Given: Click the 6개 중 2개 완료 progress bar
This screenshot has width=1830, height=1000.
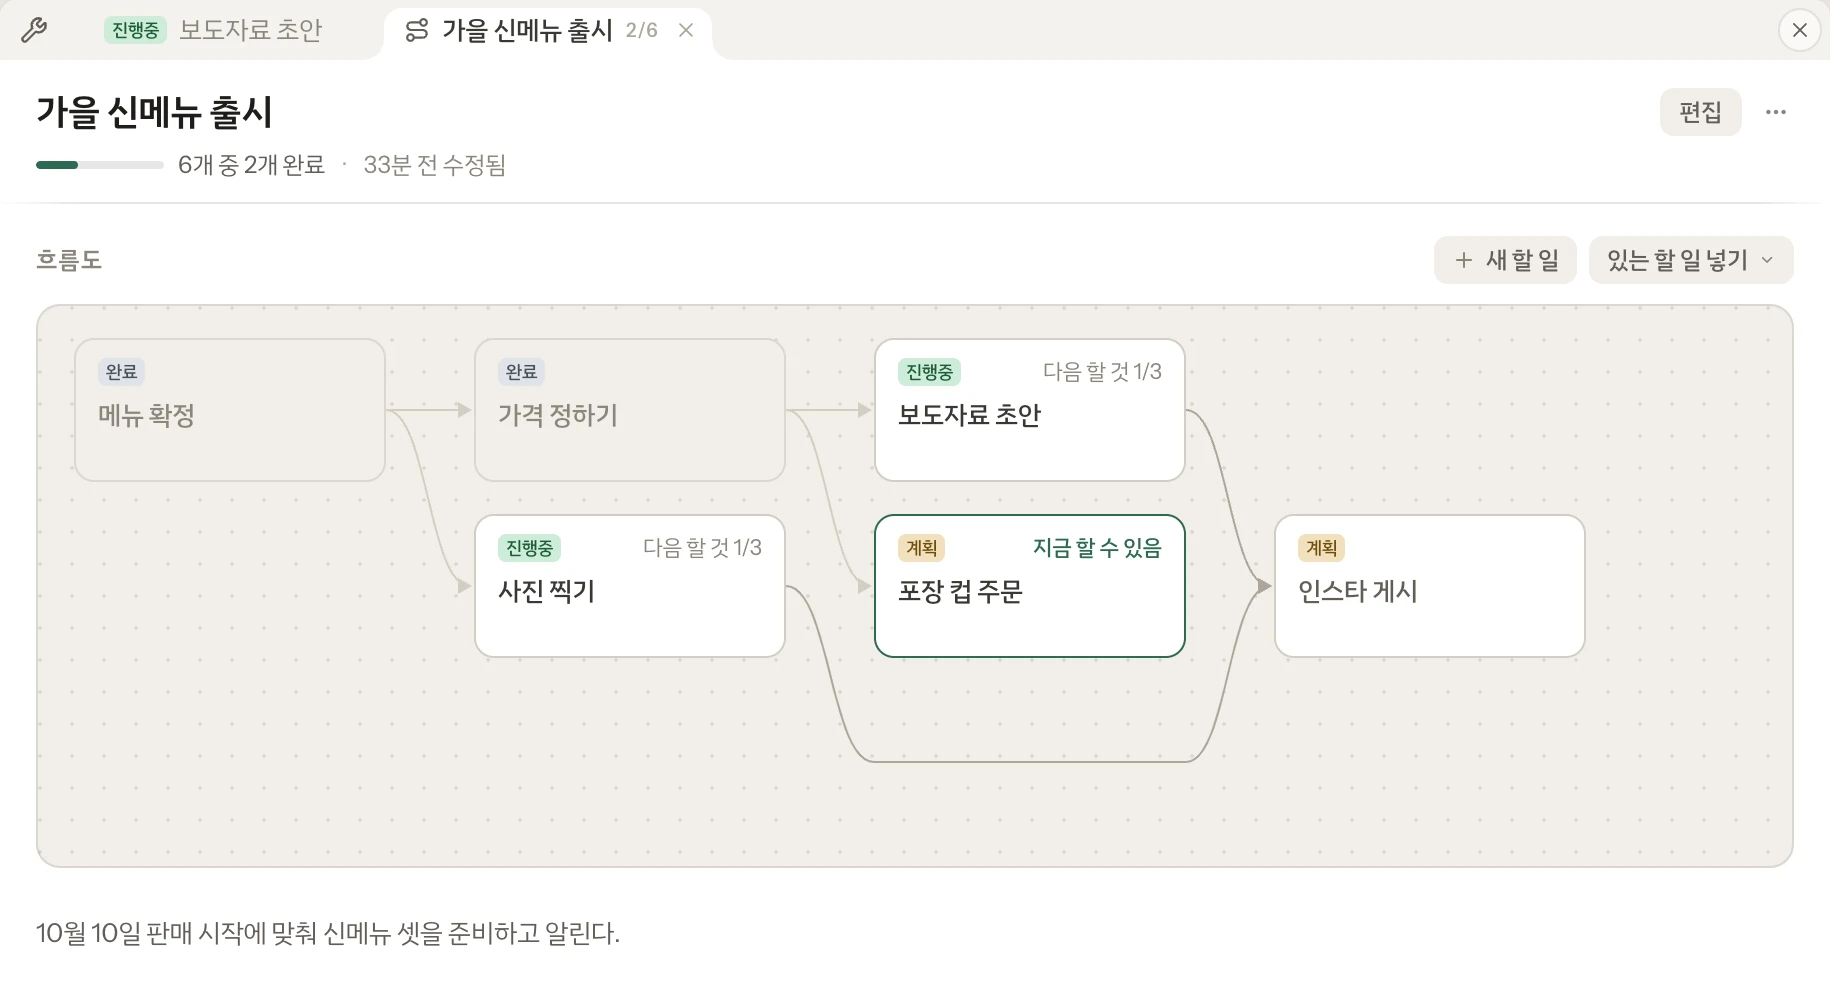Looking at the screenshot, I should coord(100,165).
